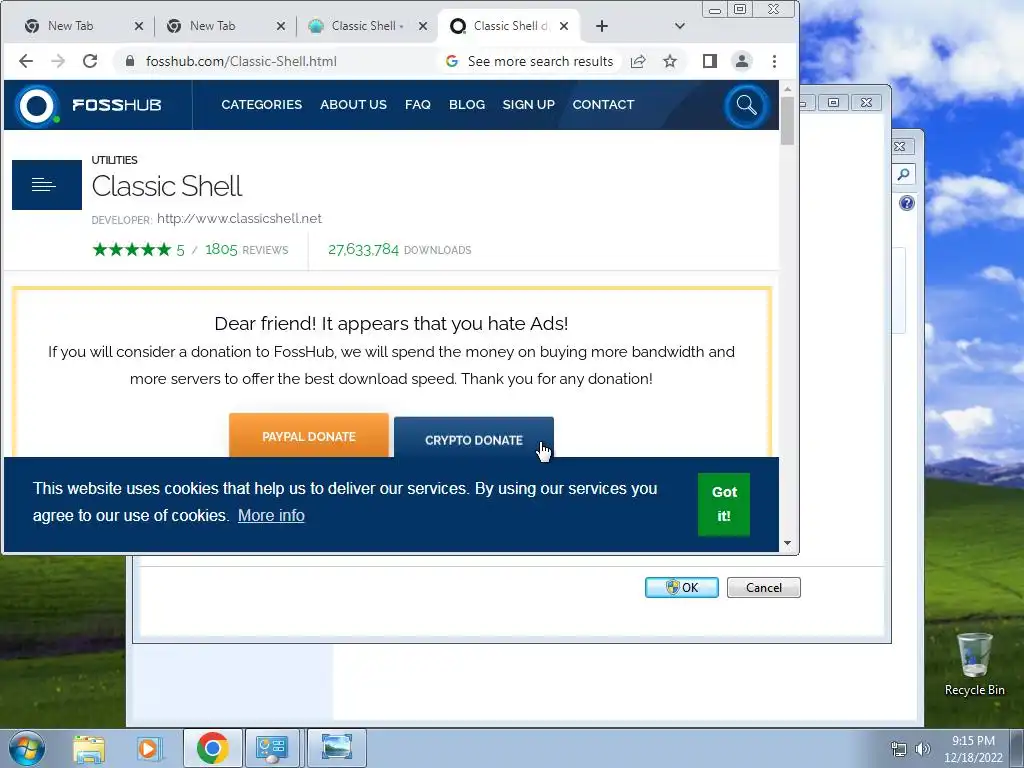
Task: Switch to the first New Tab
Action: point(71,26)
